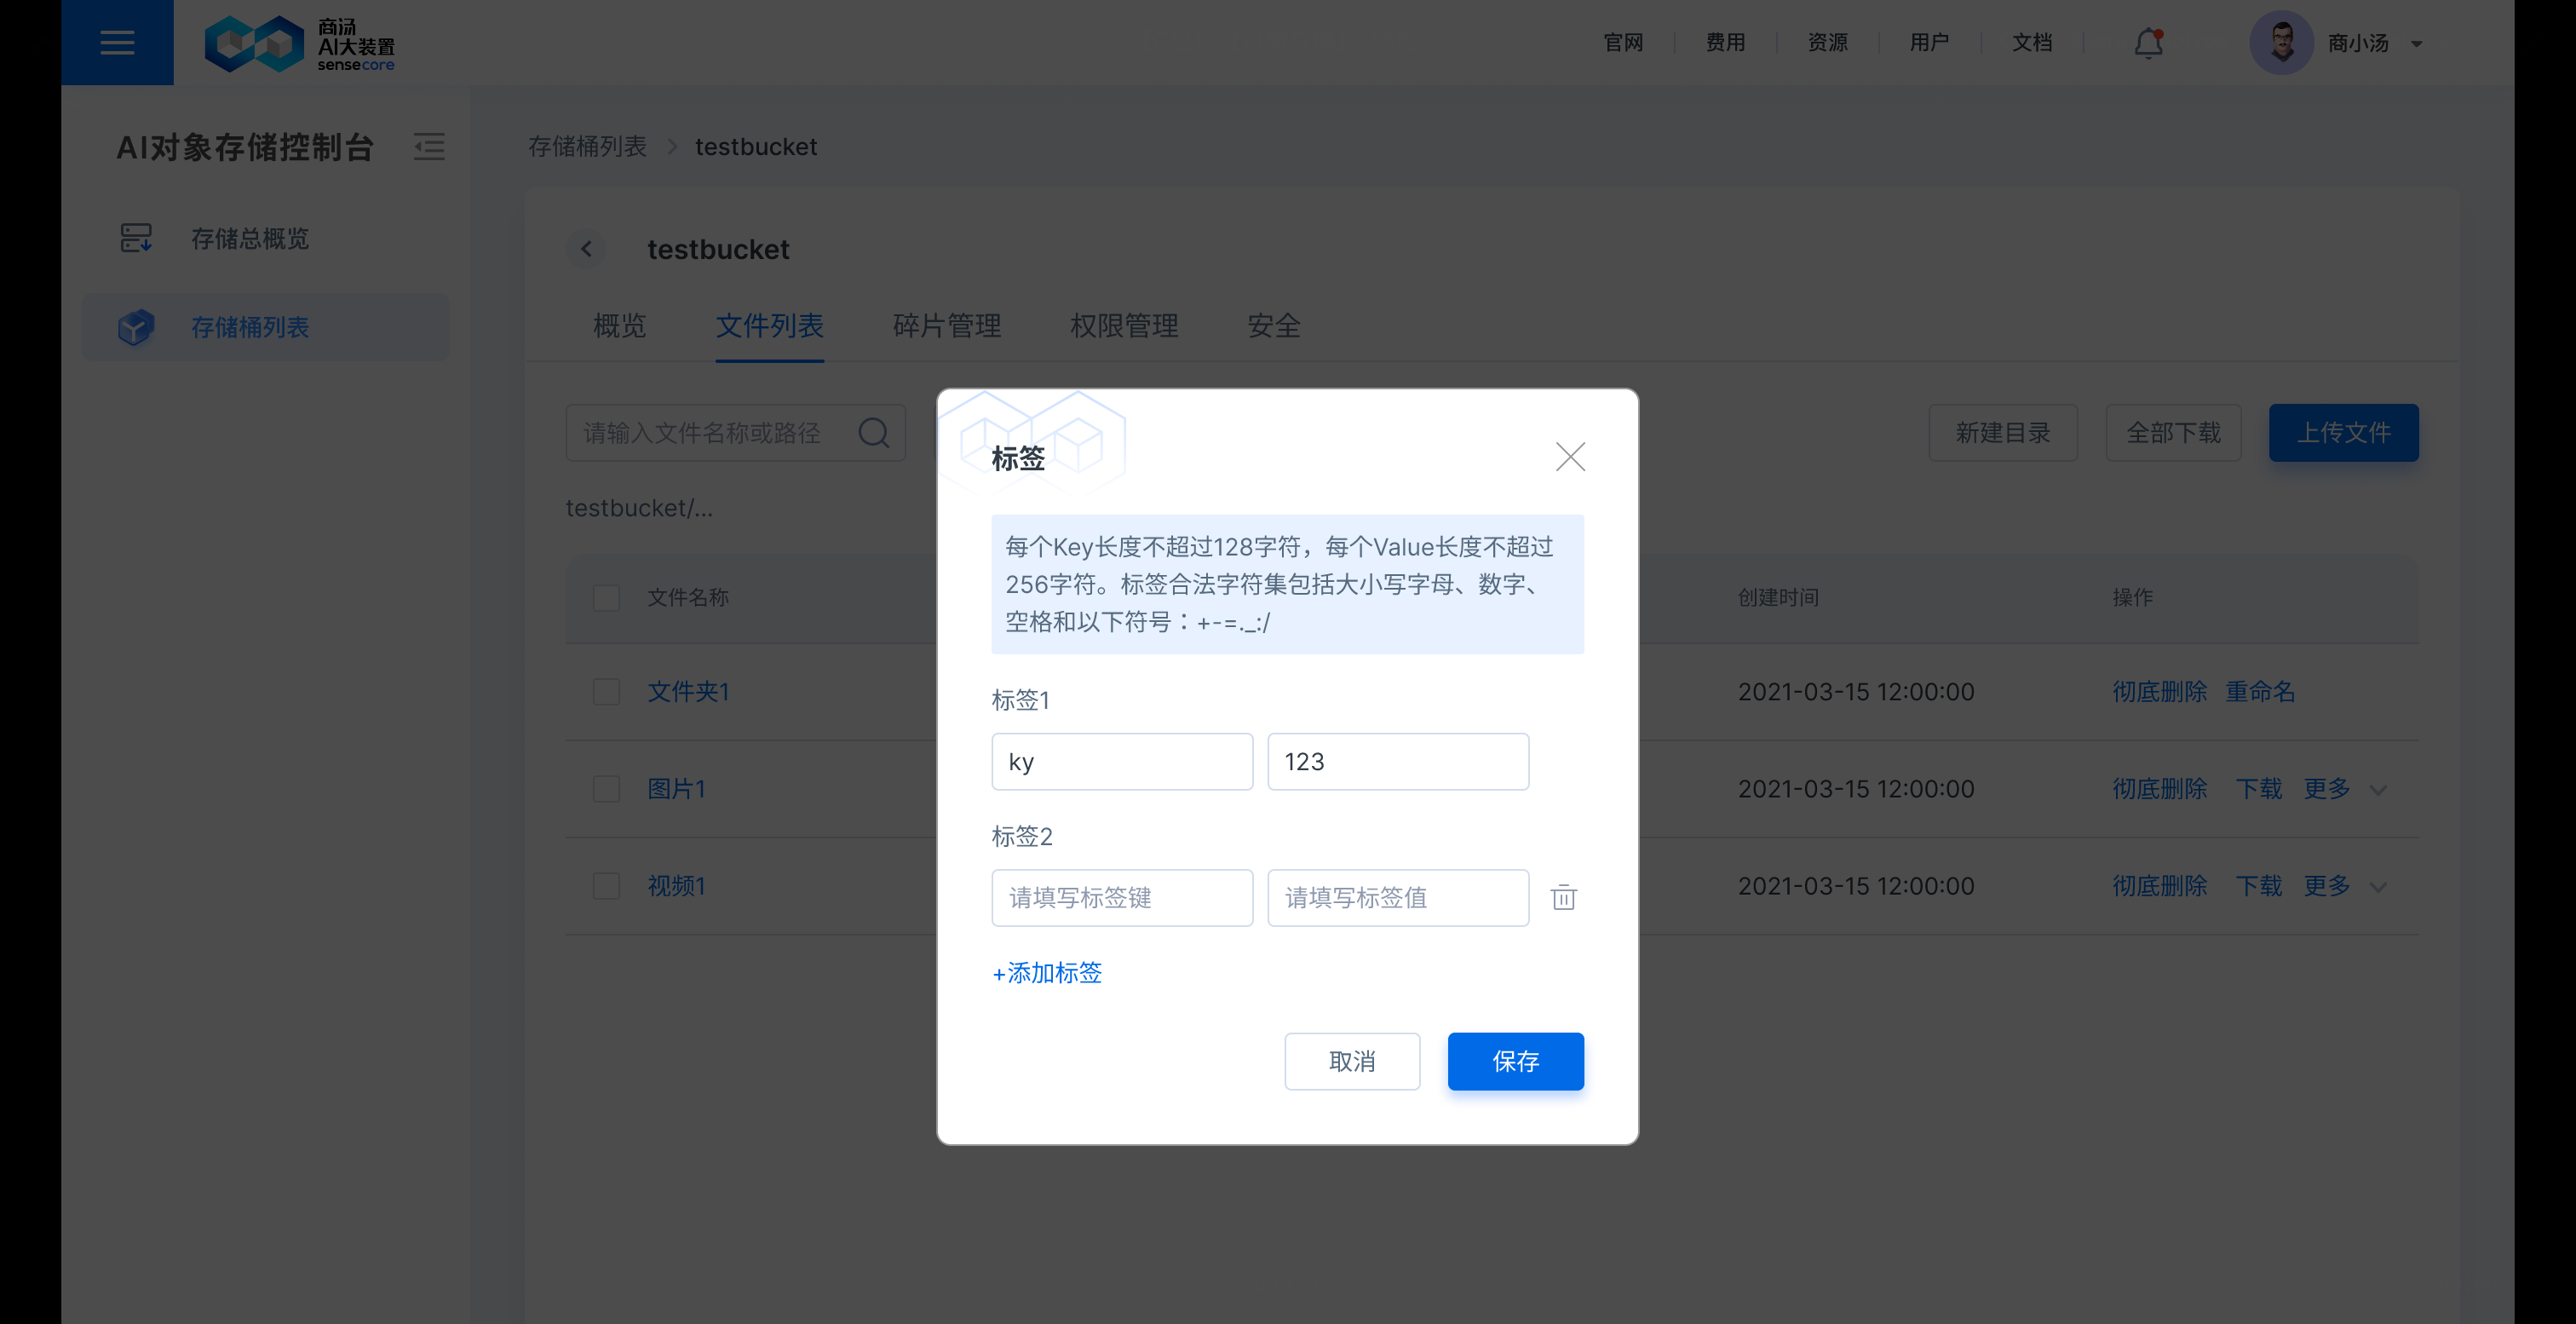Viewport: 2576px width, 1324px height.
Task: Delete 标签2 using the trash icon
Action: (1564, 897)
